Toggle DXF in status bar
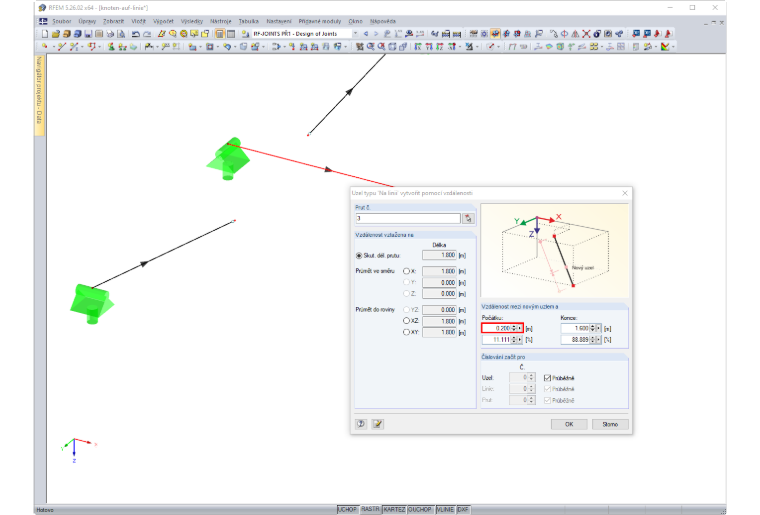 tap(463, 510)
